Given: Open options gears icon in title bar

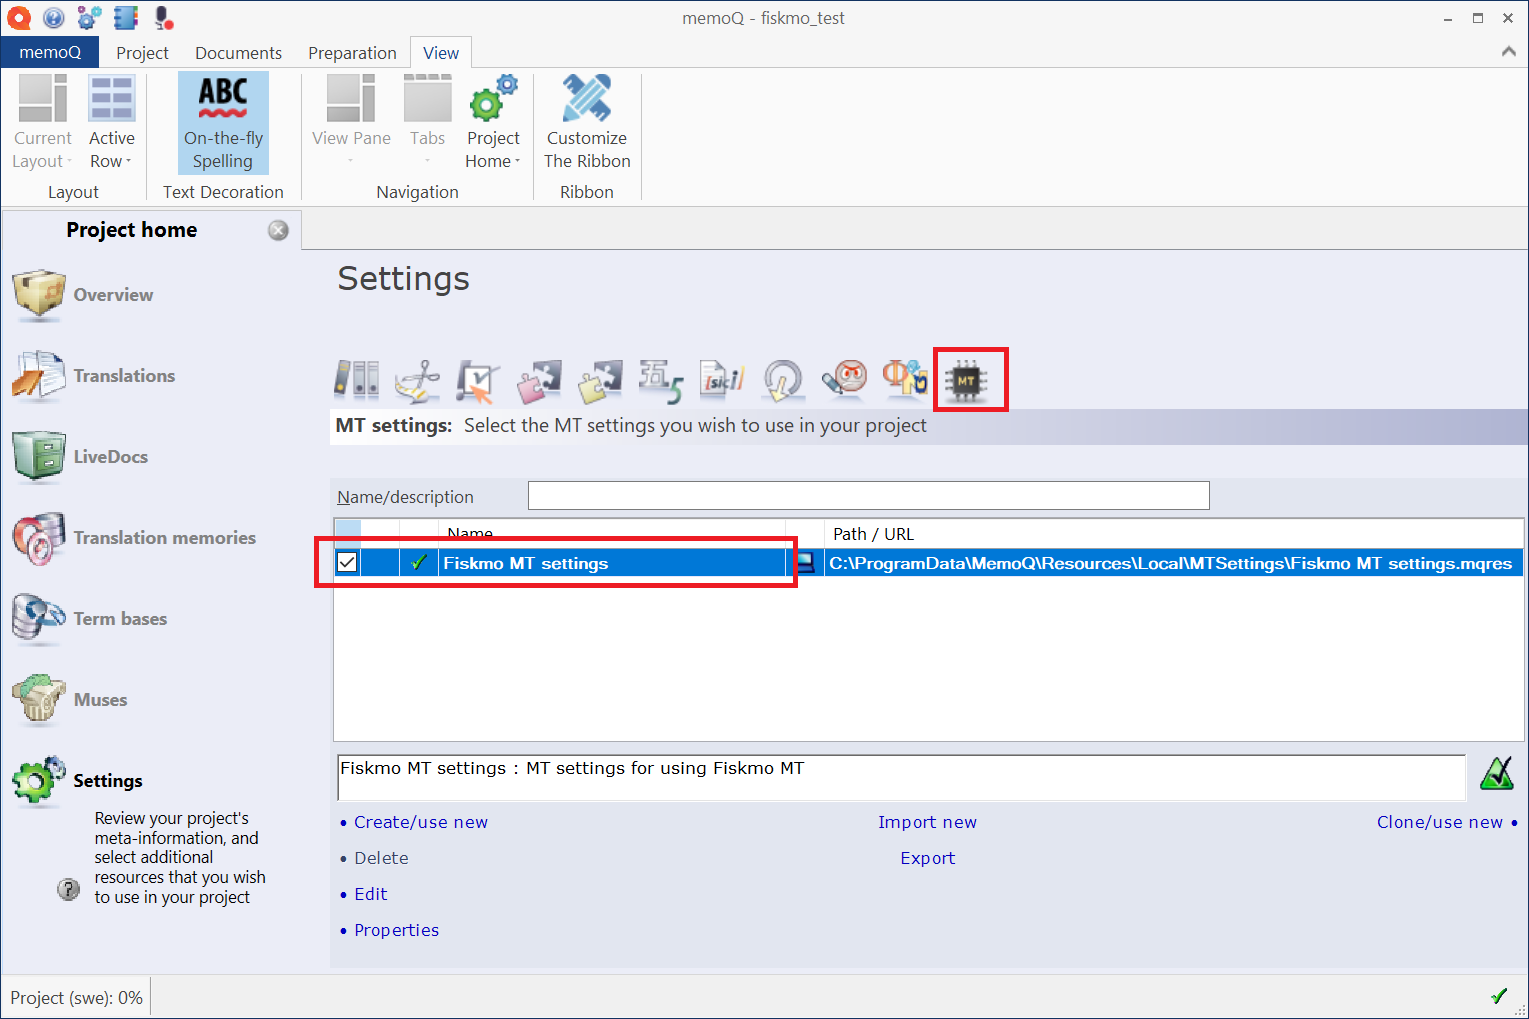Looking at the screenshot, I should click(90, 17).
